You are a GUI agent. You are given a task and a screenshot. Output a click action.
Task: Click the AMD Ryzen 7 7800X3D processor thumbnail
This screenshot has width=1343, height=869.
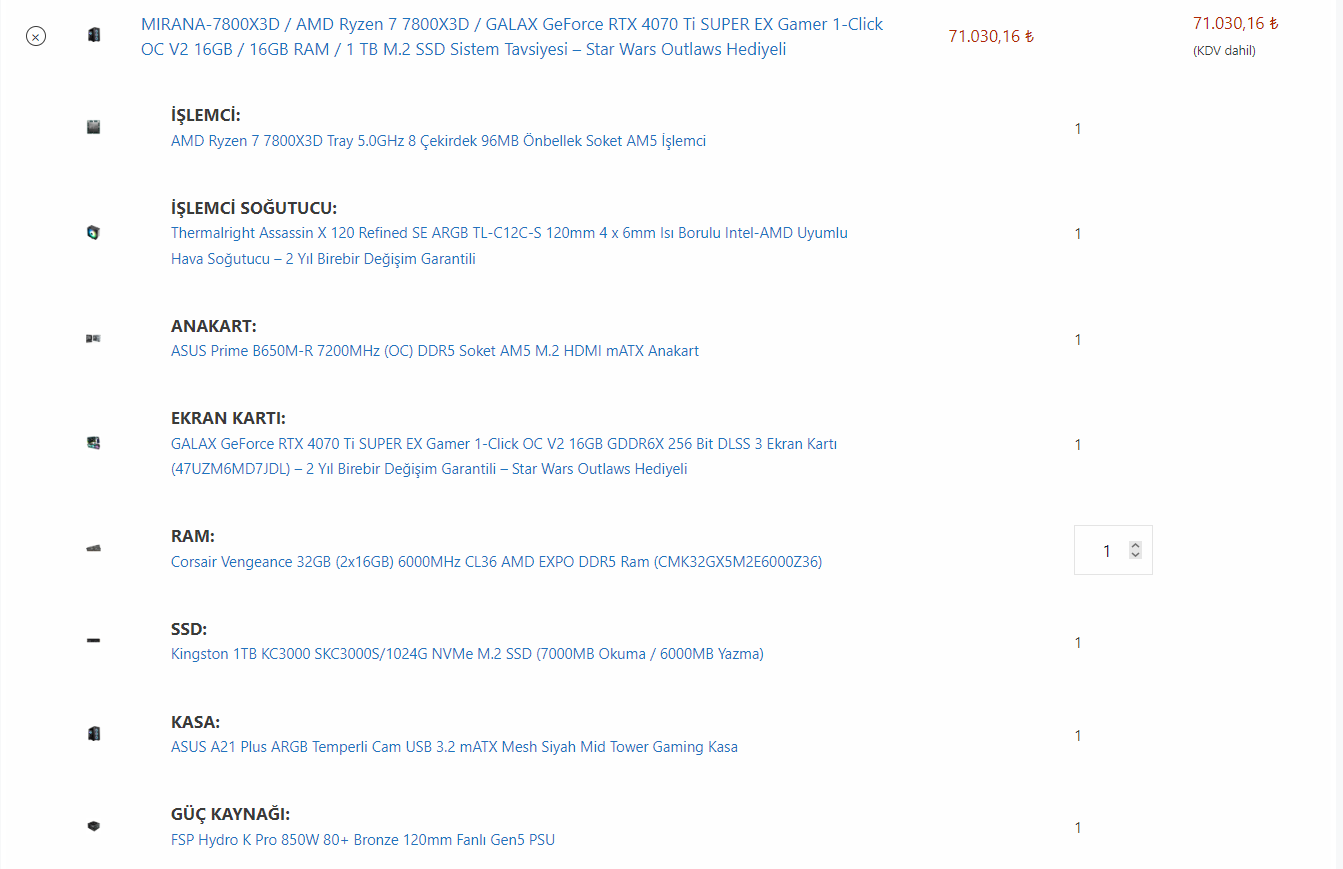(x=94, y=127)
